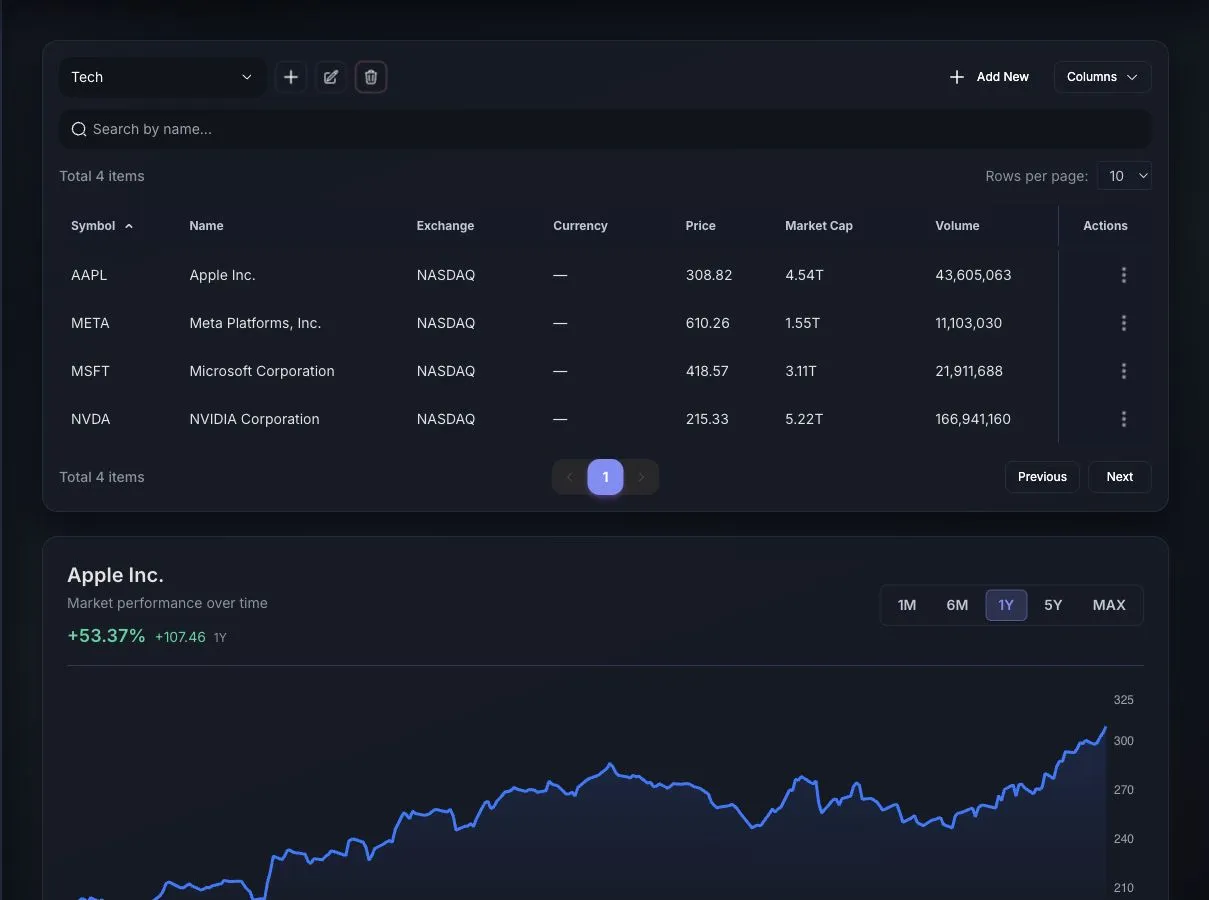Click page number 1 button
The height and width of the screenshot is (900, 1209).
coord(605,477)
